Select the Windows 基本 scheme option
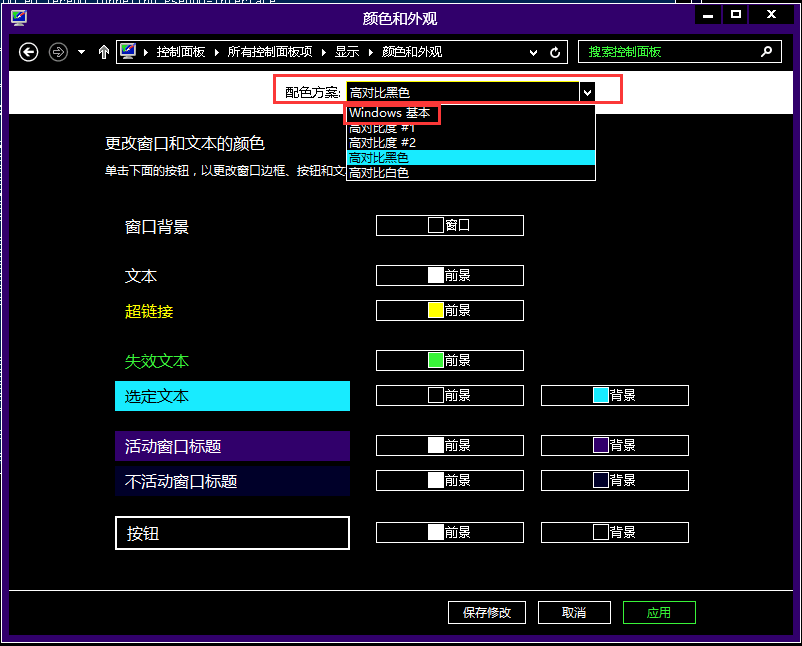The width and height of the screenshot is (802, 646). click(390, 114)
